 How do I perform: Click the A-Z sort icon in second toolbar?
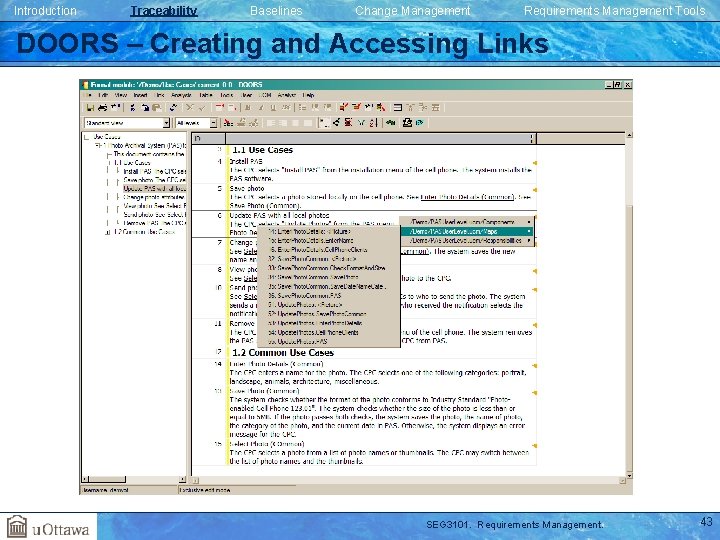point(374,123)
